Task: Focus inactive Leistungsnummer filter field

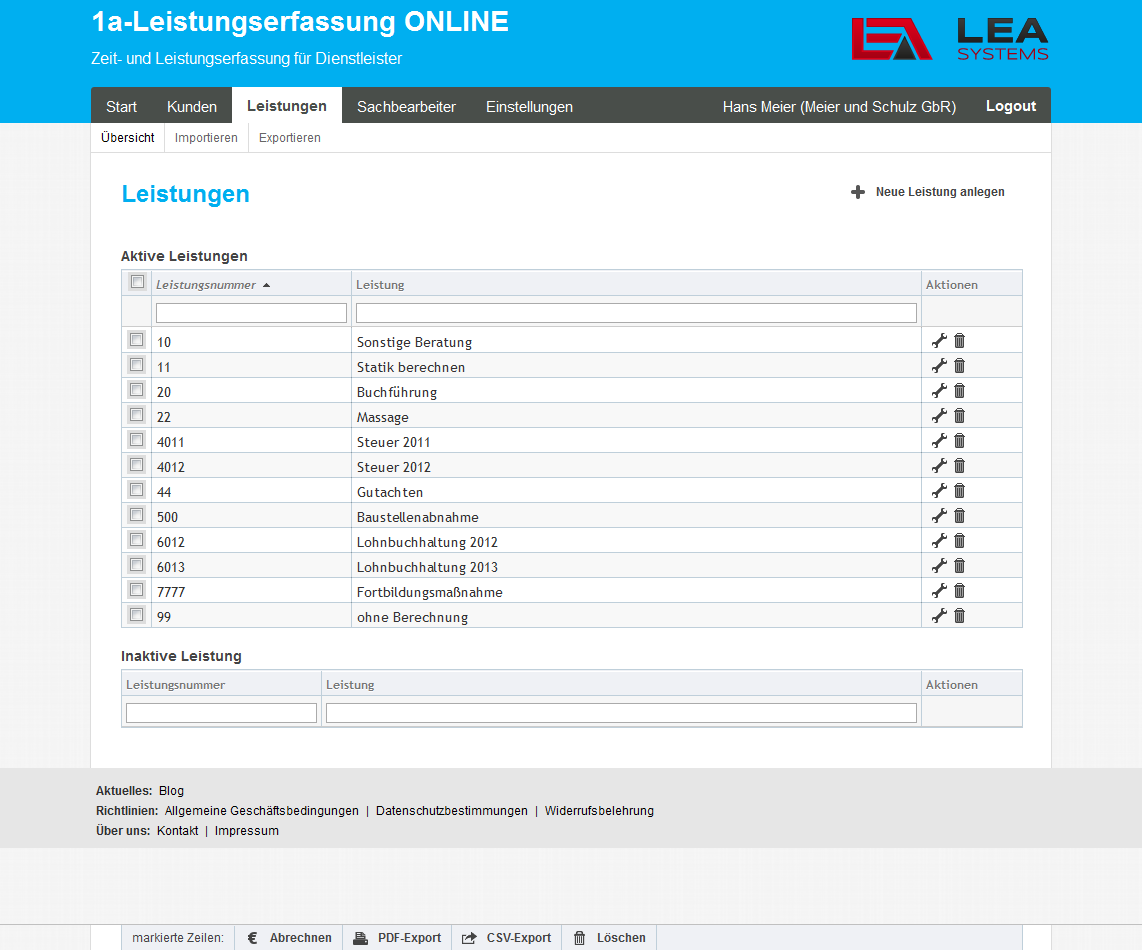Action: 221,712
